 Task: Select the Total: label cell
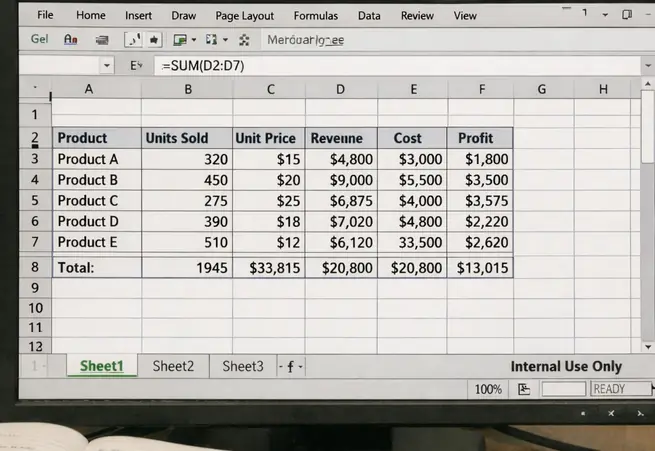tap(96, 268)
